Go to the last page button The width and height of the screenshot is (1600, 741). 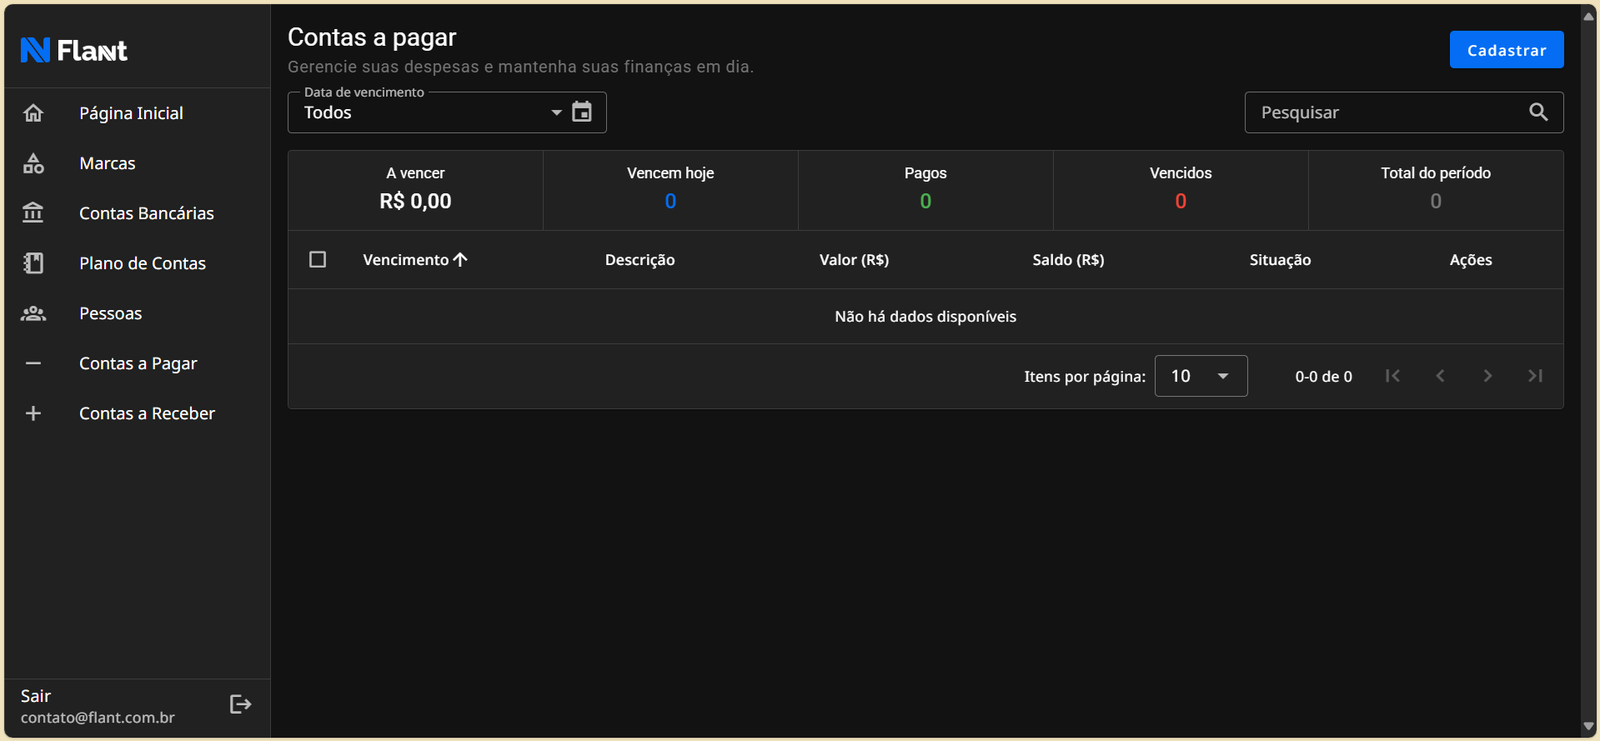click(1535, 376)
